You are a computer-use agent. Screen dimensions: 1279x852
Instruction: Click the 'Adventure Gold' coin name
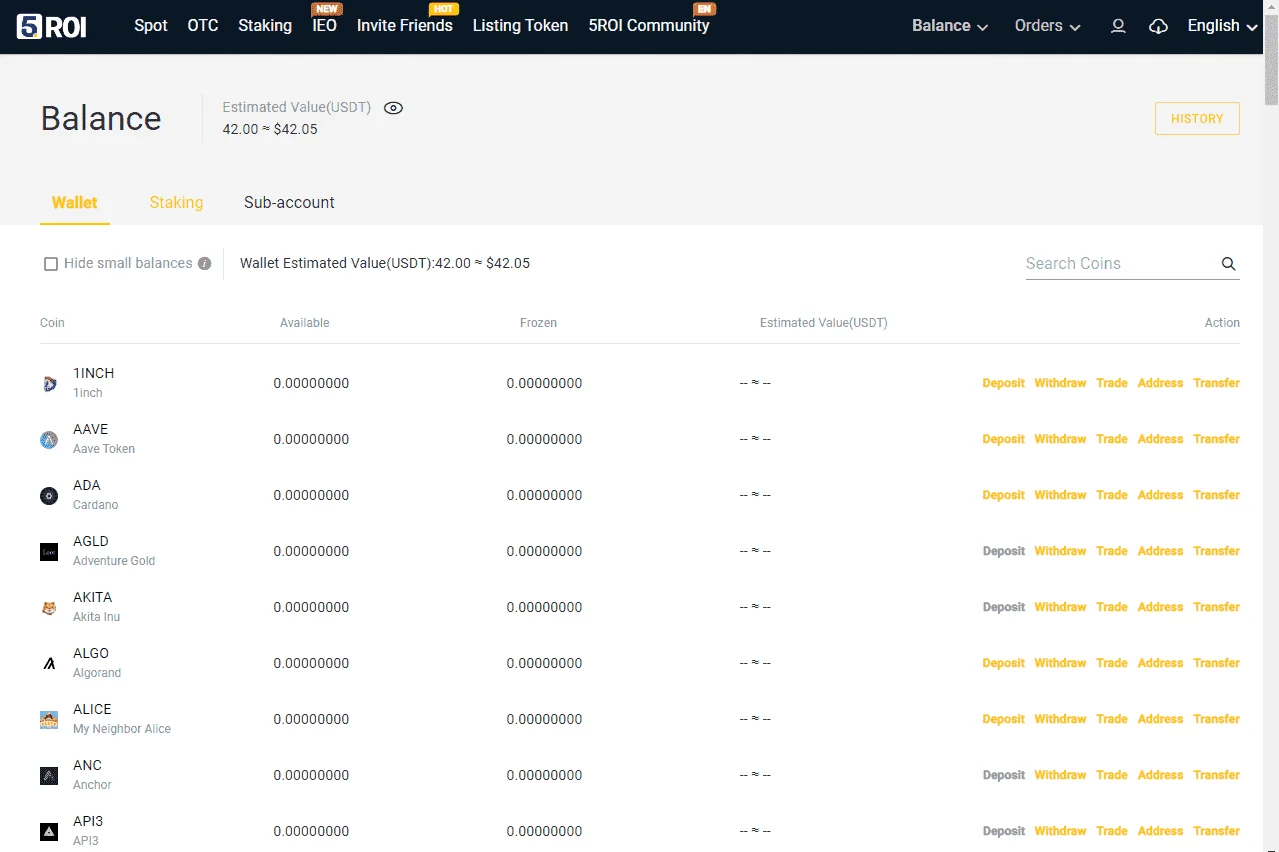click(114, 561)
